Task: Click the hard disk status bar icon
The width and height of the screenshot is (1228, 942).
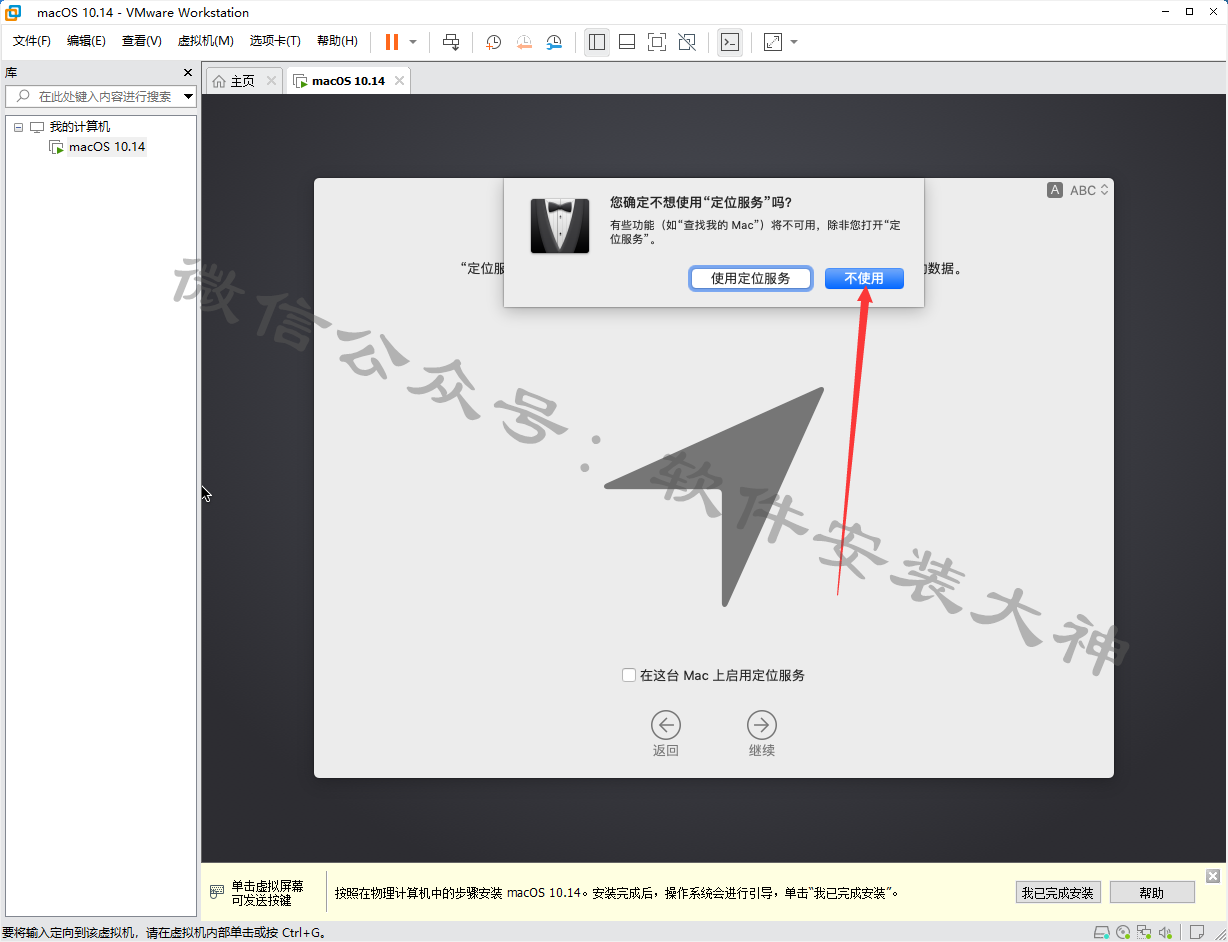Action: click(x=1103, y=933)
